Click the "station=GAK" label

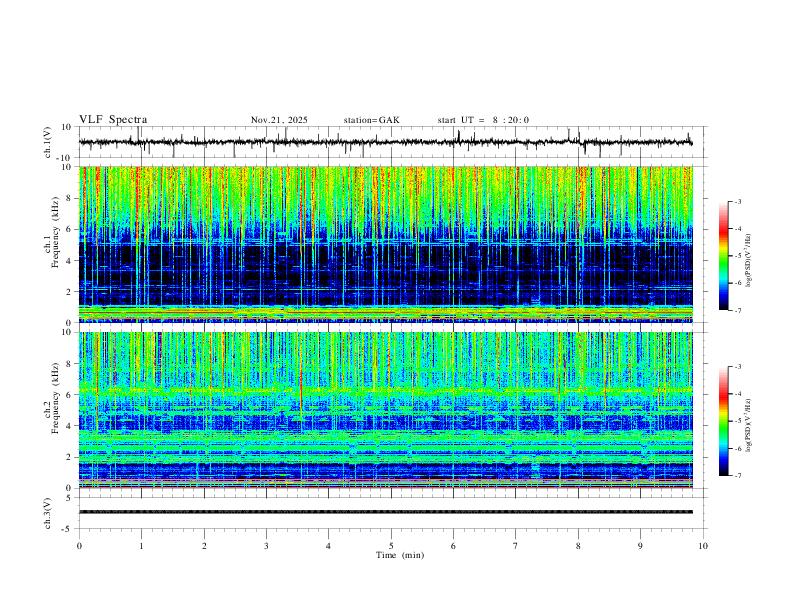(371, 120)
